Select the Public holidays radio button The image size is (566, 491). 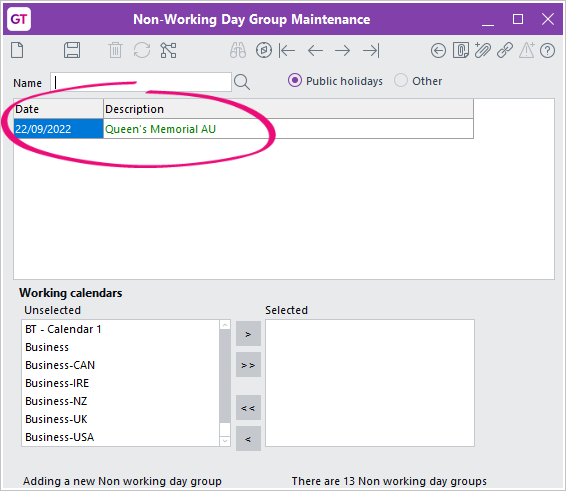(x=295, y=80)
